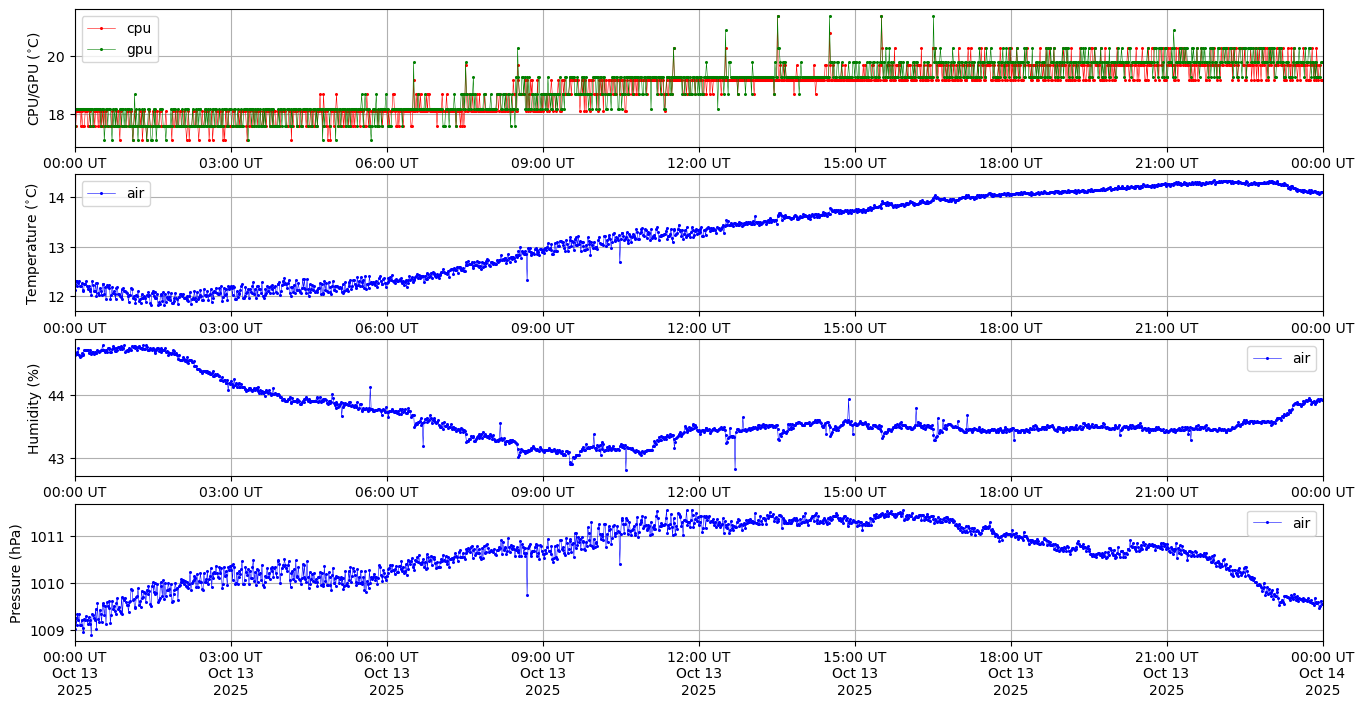Screen dimensions: 1364x707
Task: Click the Oct 14 2025 date label
Action: [x=1322, y=673]
